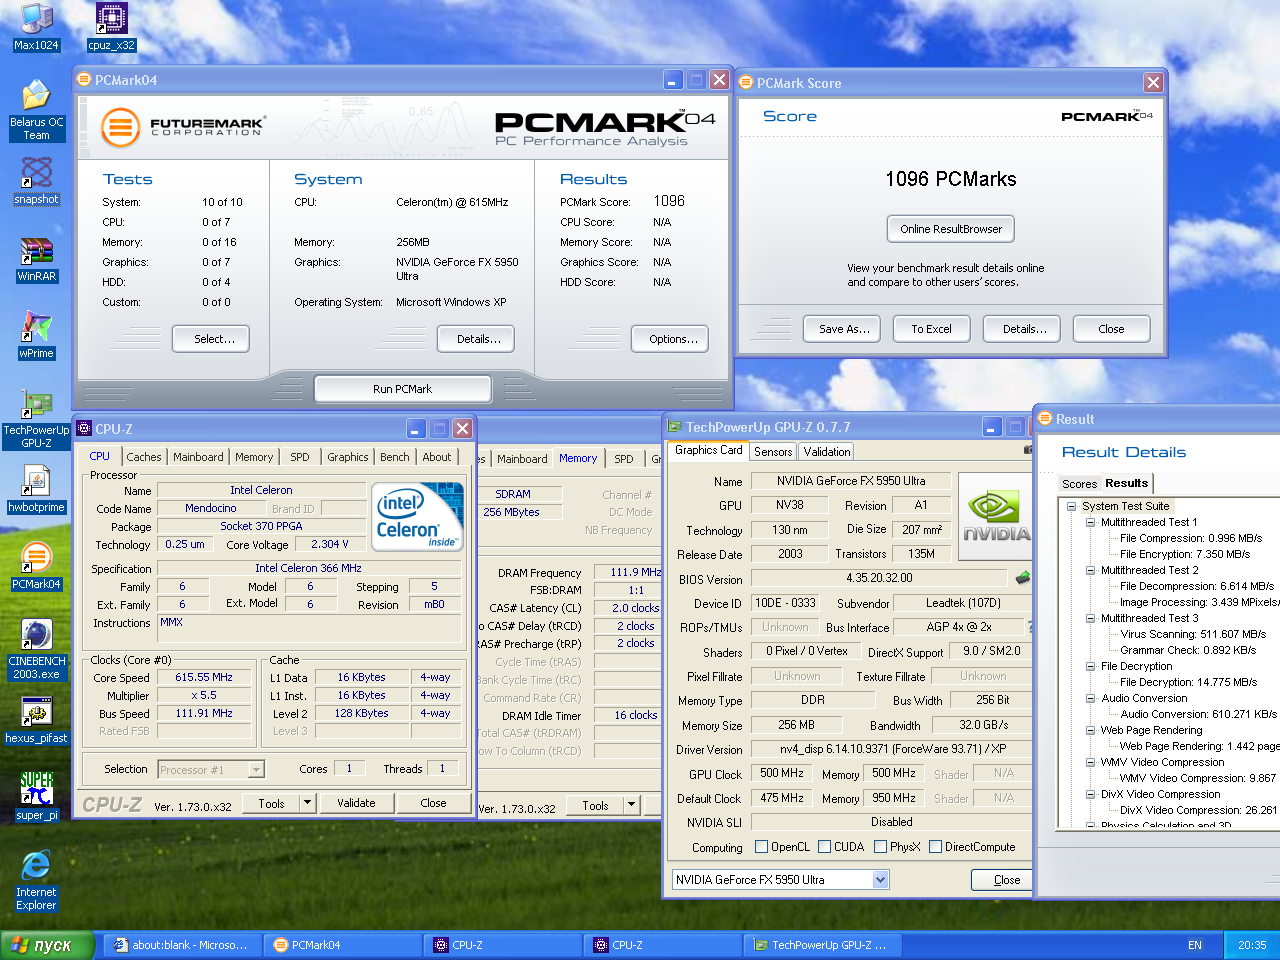The image size is (1280, 960).
Task: Collapse the File Decryption tree node
Action: pos(1090,666)
